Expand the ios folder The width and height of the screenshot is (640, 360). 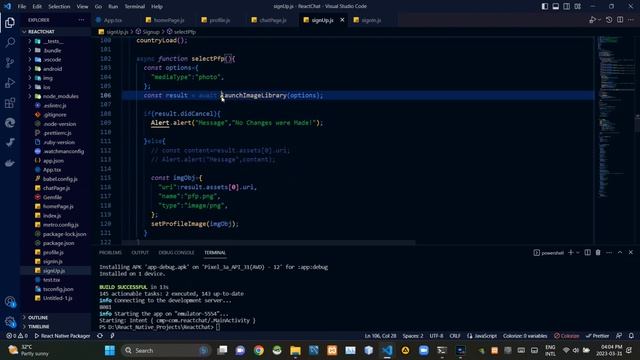(x=30, y=87)
